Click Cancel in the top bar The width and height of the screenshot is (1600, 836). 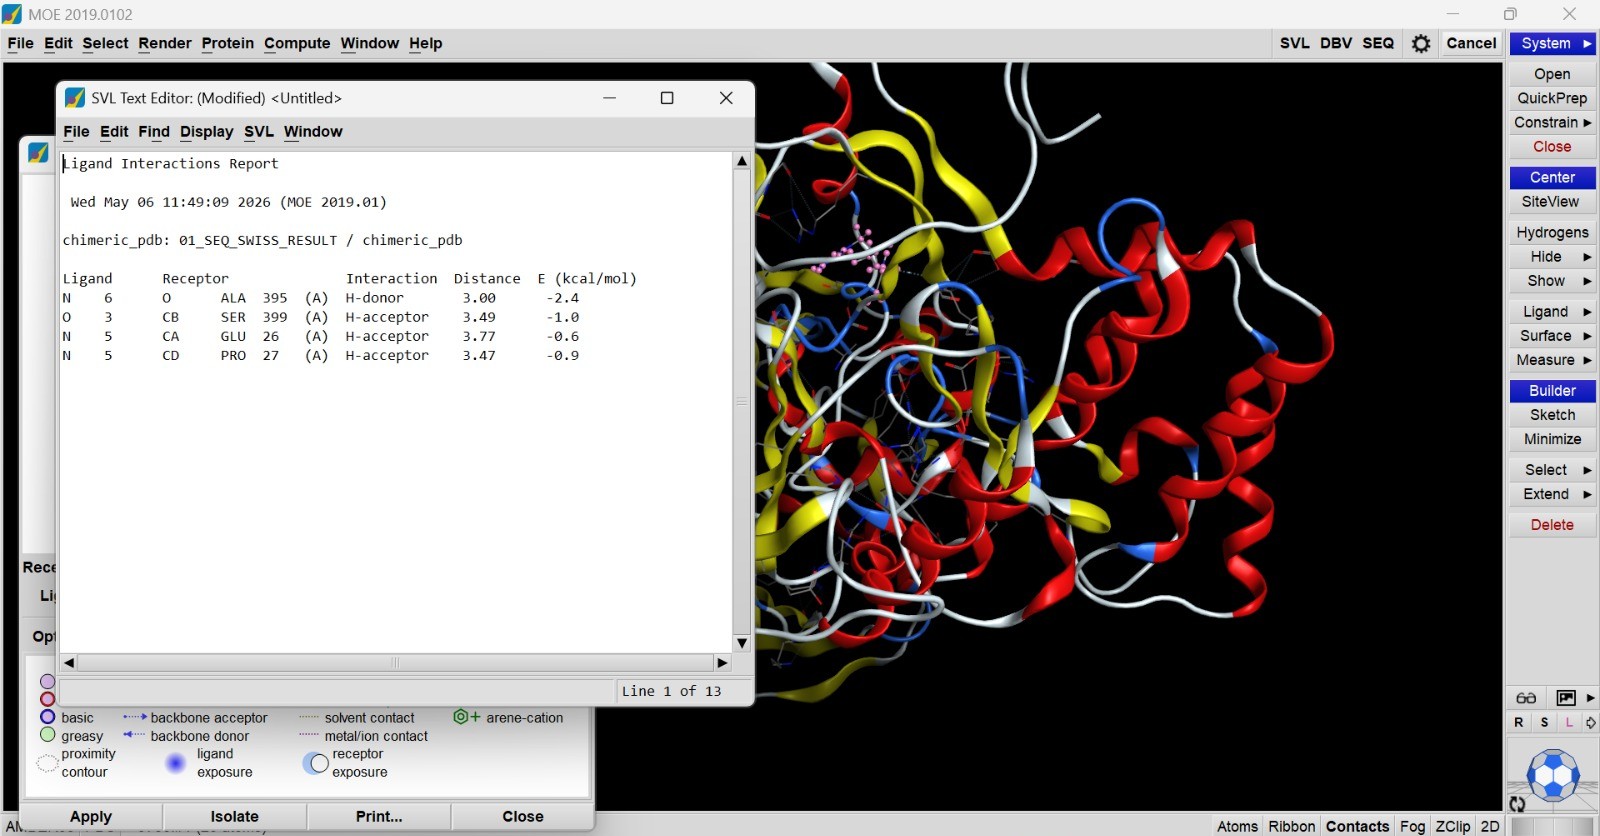click(1471, 43)
